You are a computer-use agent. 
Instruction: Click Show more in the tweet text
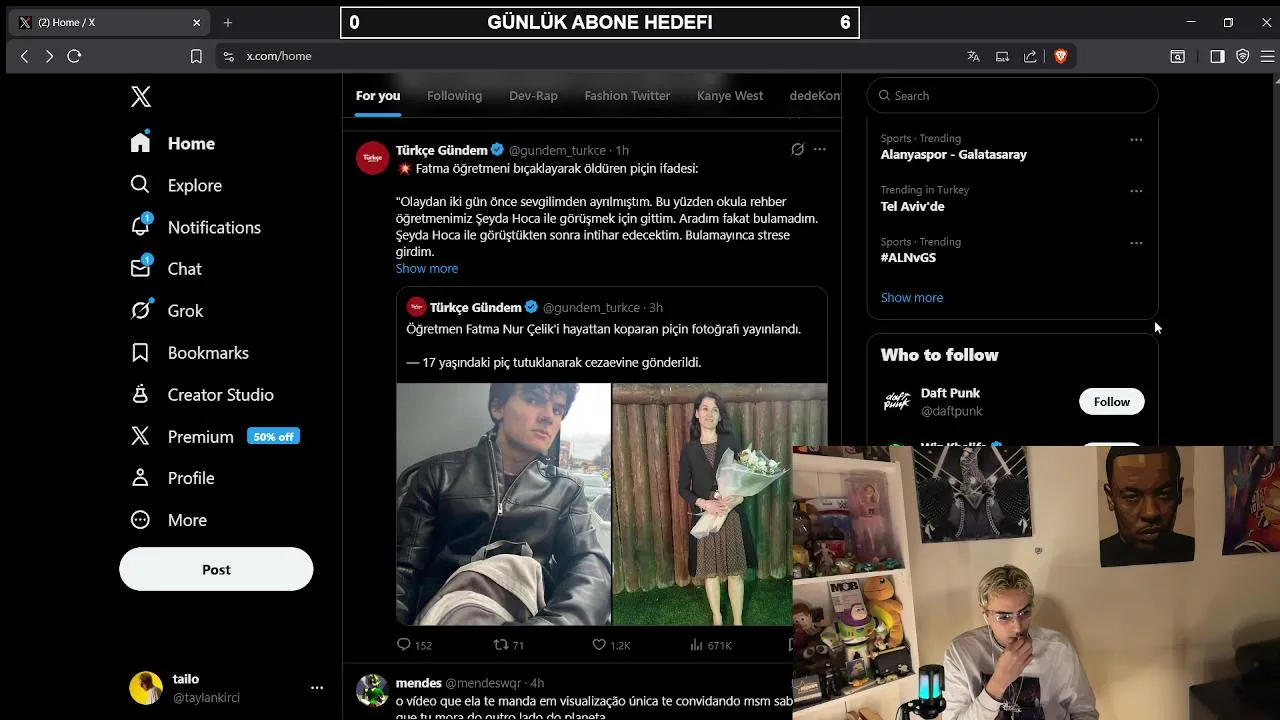click(x=427, y=268)
